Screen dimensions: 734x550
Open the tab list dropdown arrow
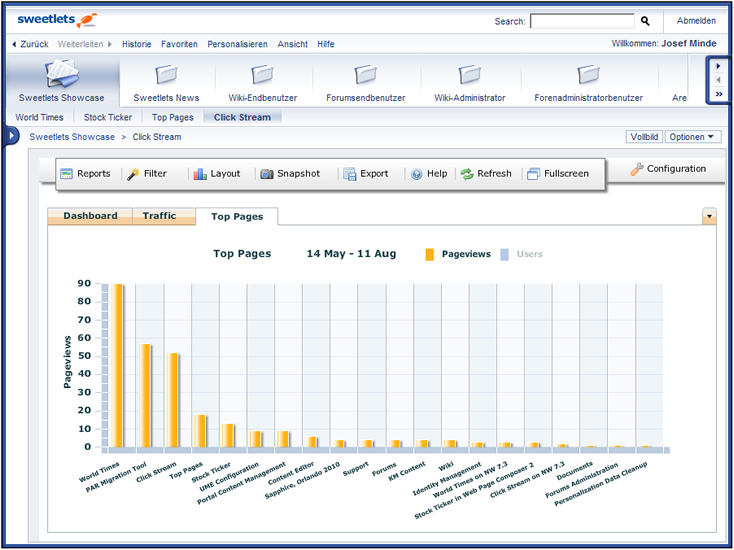coord(709,216)
